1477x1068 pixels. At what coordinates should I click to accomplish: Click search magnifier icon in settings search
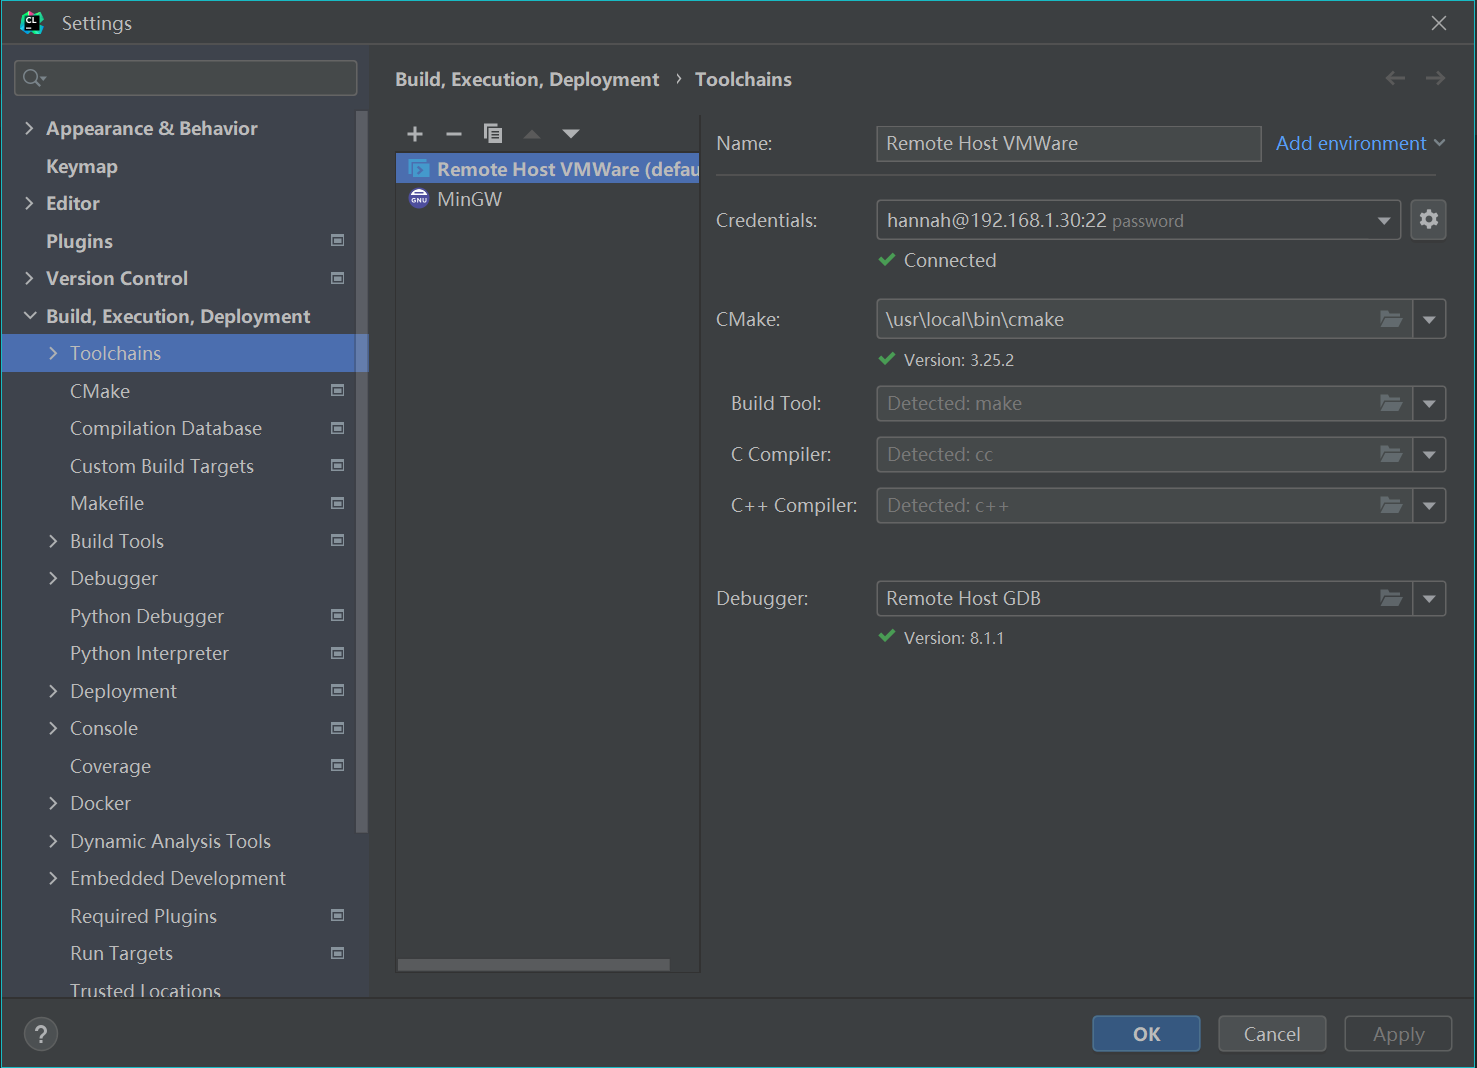[x=34, y=78]
